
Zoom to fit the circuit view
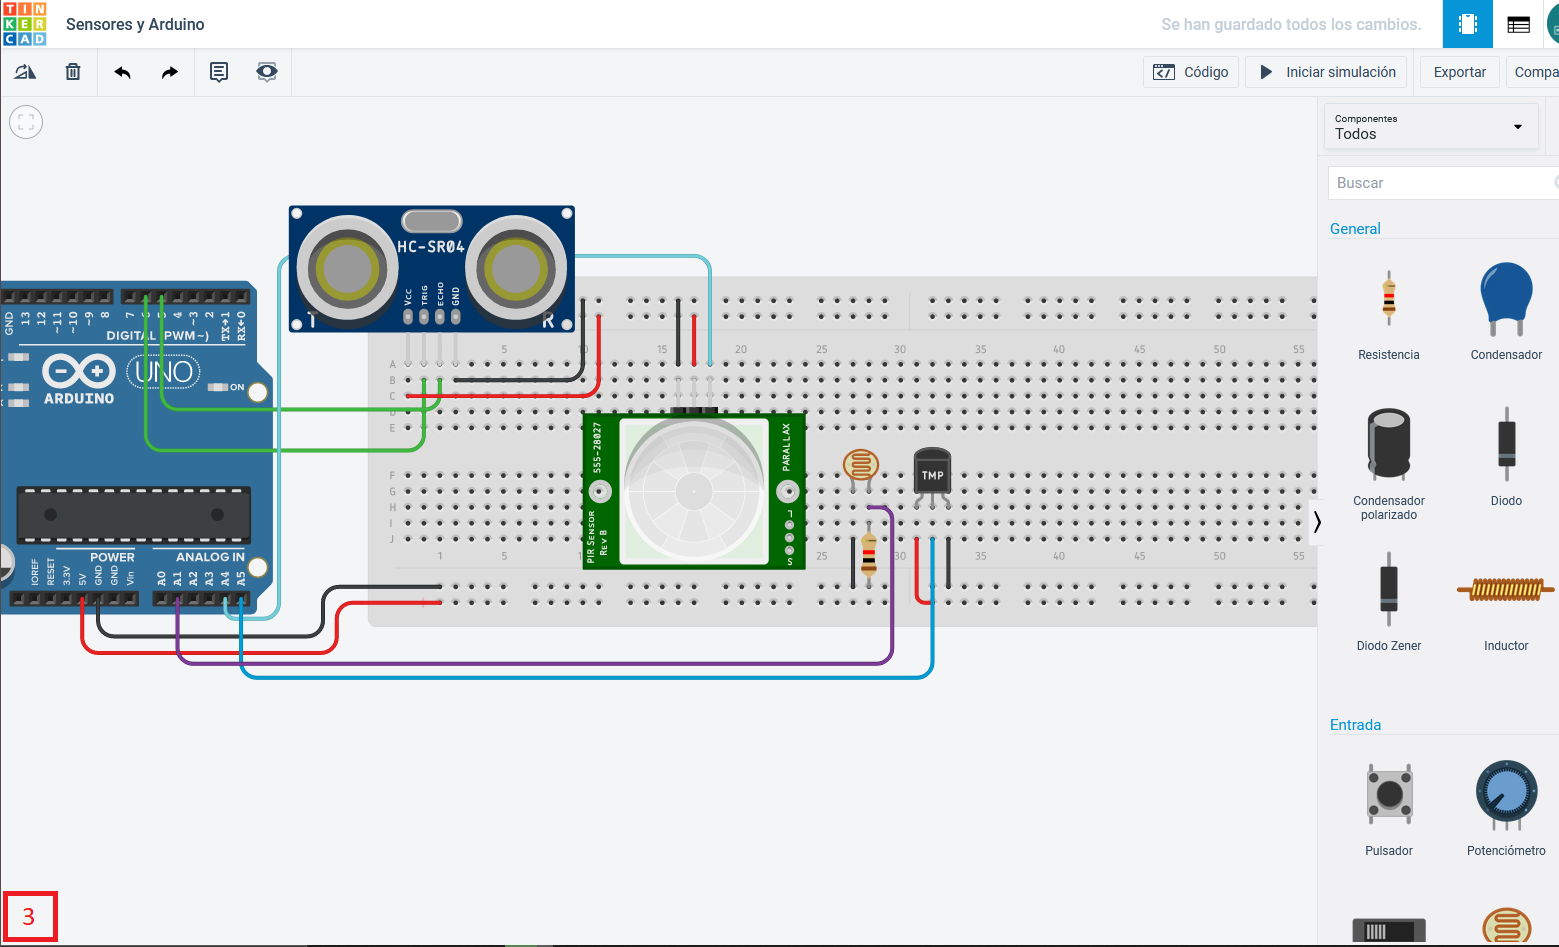[x=26, y=122]
